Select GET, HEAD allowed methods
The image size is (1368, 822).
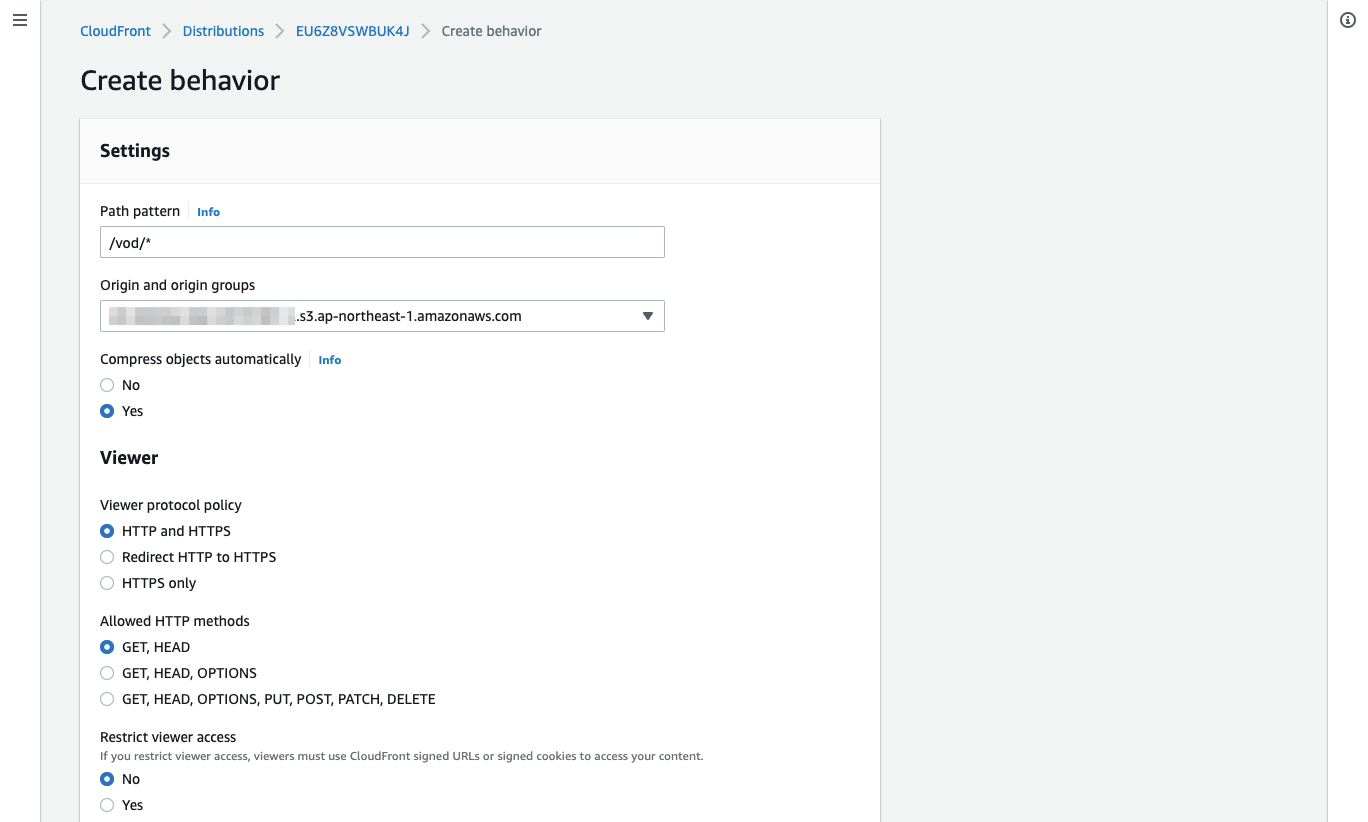click(107, 647)
